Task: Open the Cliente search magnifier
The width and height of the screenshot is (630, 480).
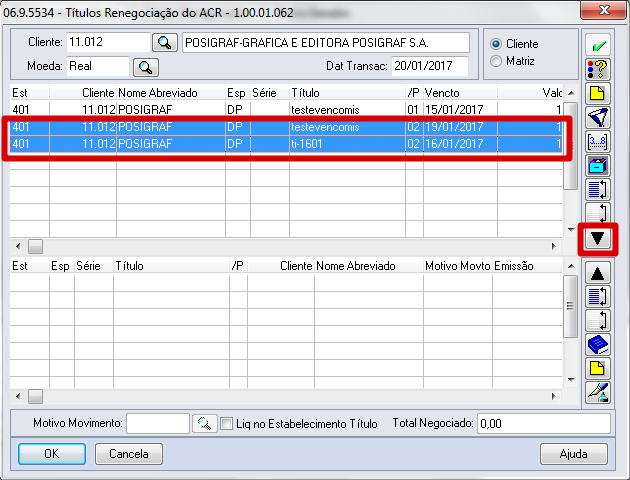Action: tap(165, 42)
